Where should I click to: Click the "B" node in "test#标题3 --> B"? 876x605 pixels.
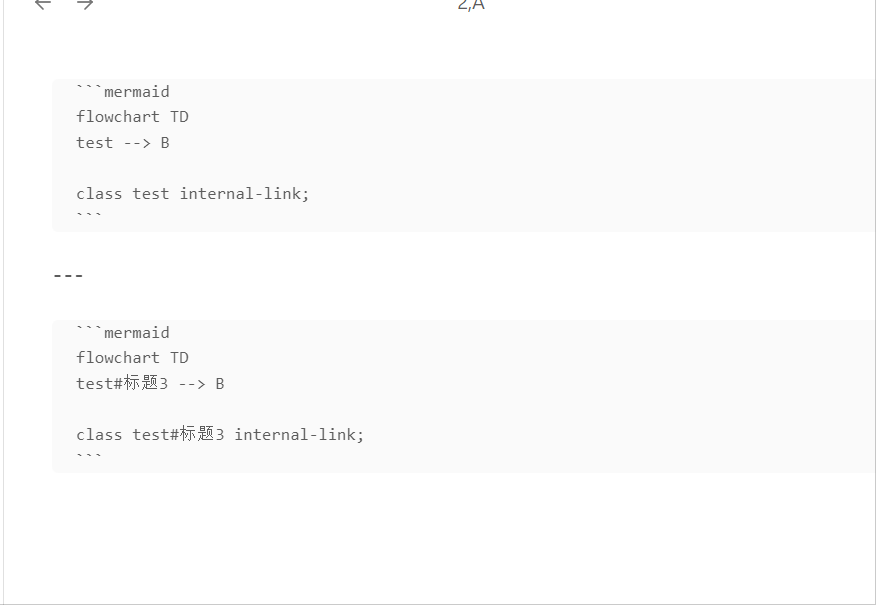point(220,384)
